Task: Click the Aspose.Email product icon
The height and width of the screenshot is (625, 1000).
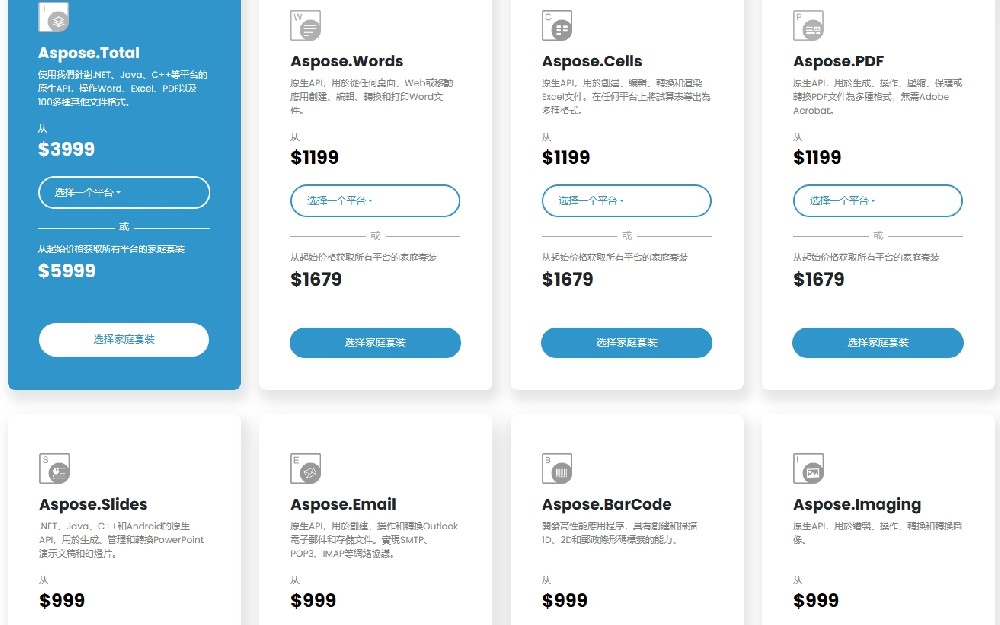Action: click(306, 469)
